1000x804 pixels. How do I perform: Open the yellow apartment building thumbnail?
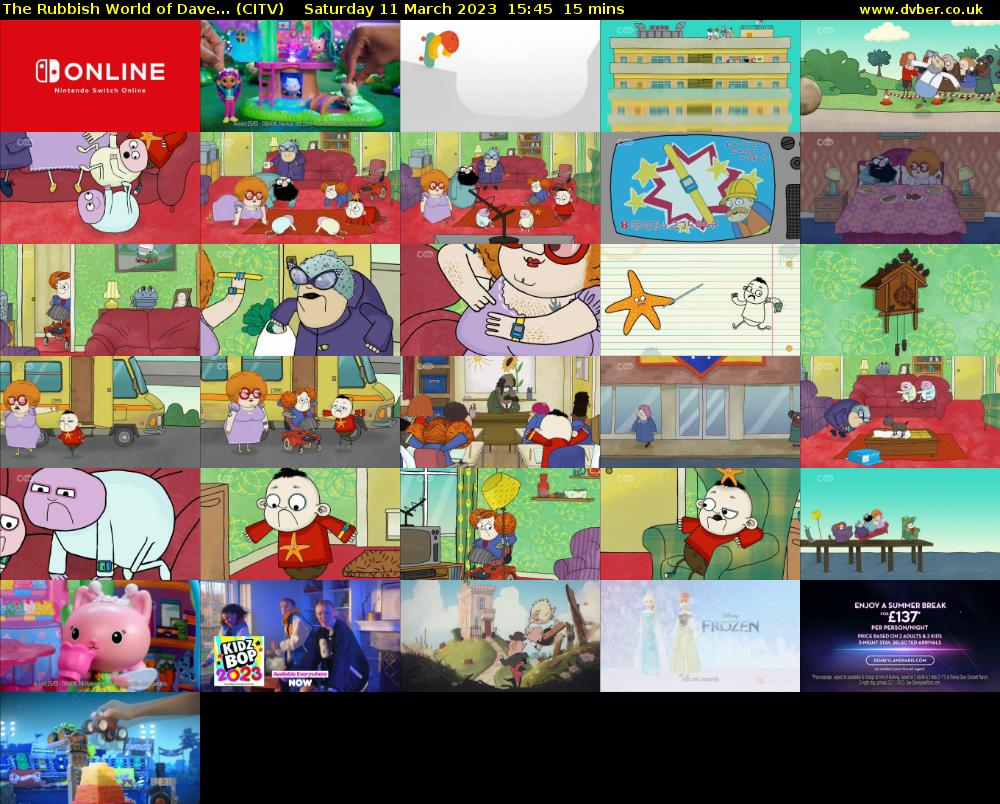point(700,76)
